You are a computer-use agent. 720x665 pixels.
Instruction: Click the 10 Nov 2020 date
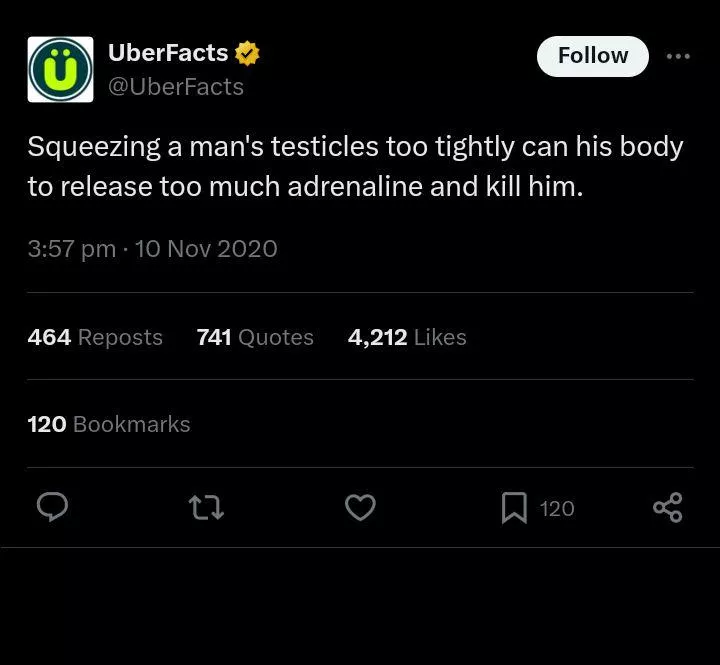point(206,249)
